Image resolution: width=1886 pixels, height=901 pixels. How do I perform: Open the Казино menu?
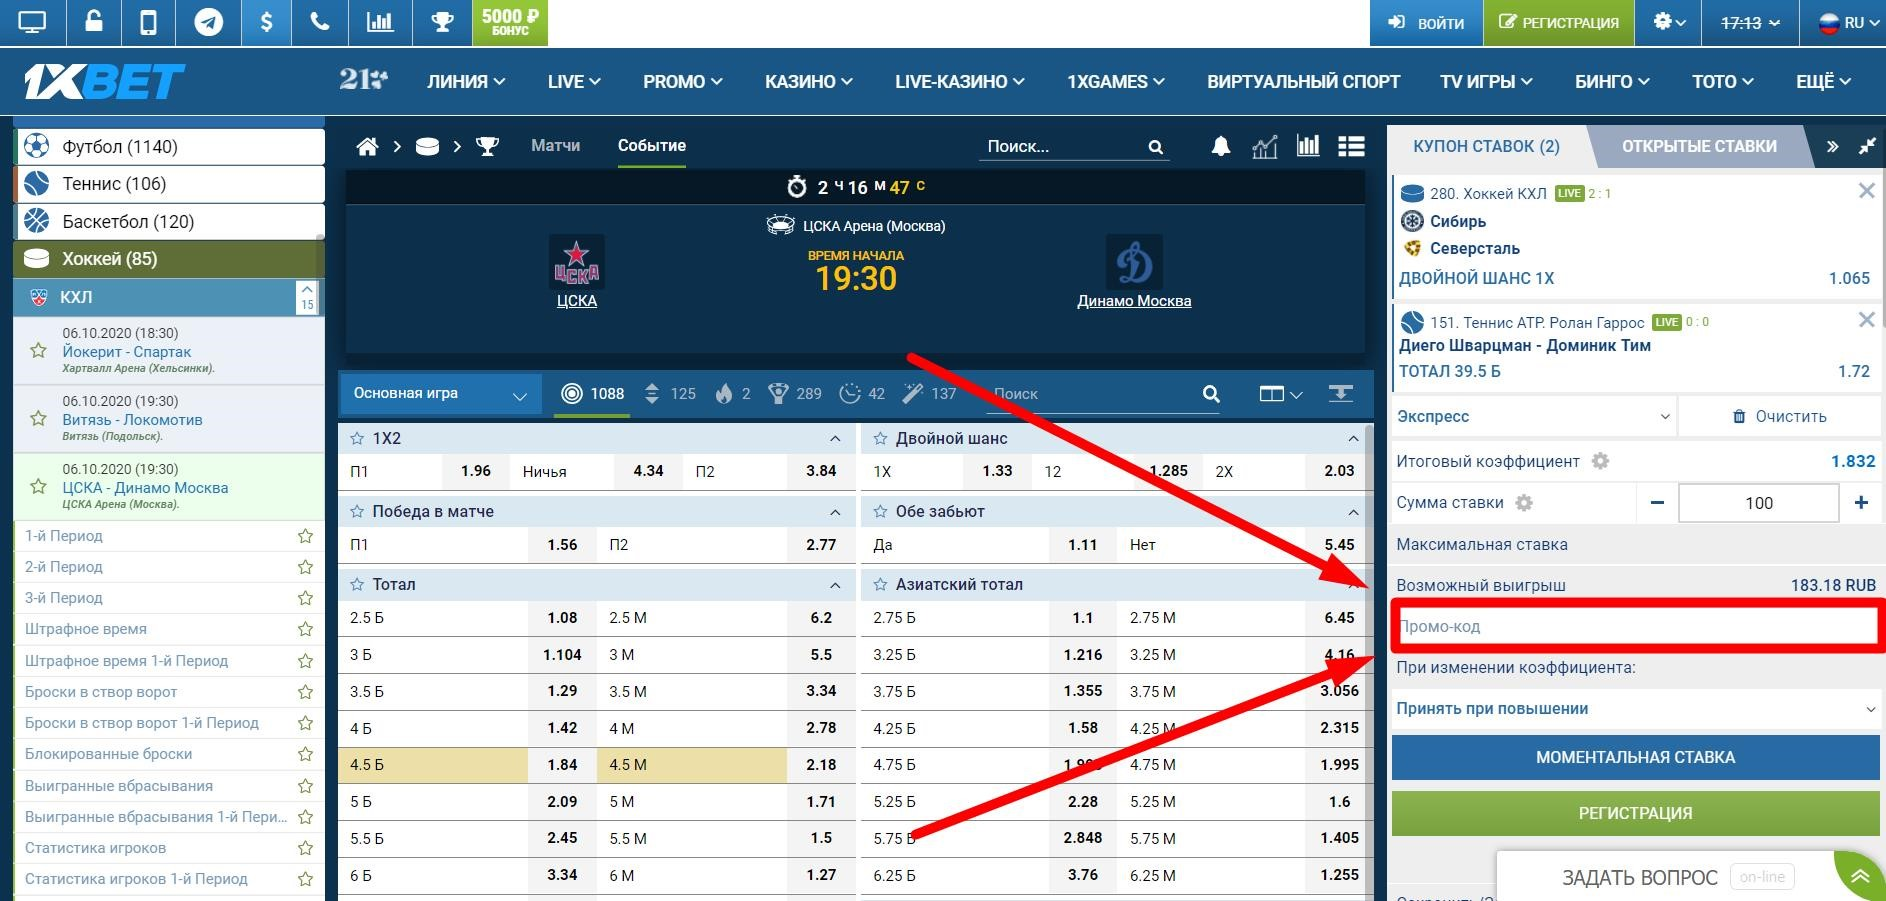click(x=809, y=82)
